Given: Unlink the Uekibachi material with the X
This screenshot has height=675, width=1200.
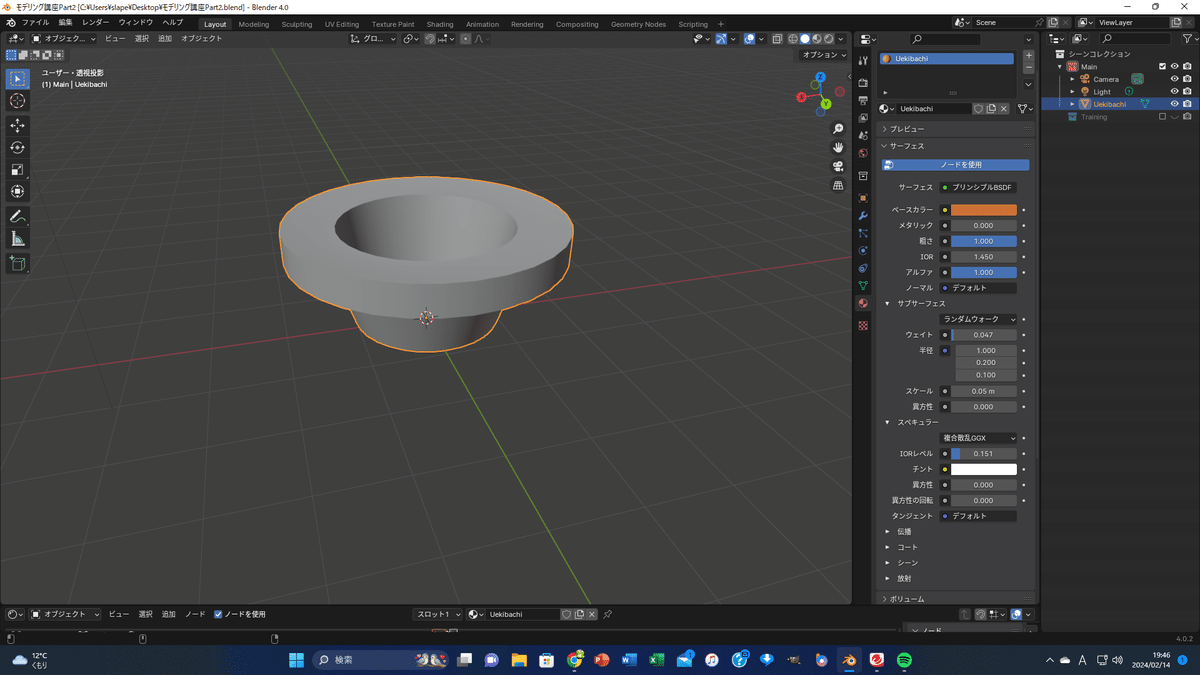Looking at the screenshot, I should click(x=1004, y=109).
